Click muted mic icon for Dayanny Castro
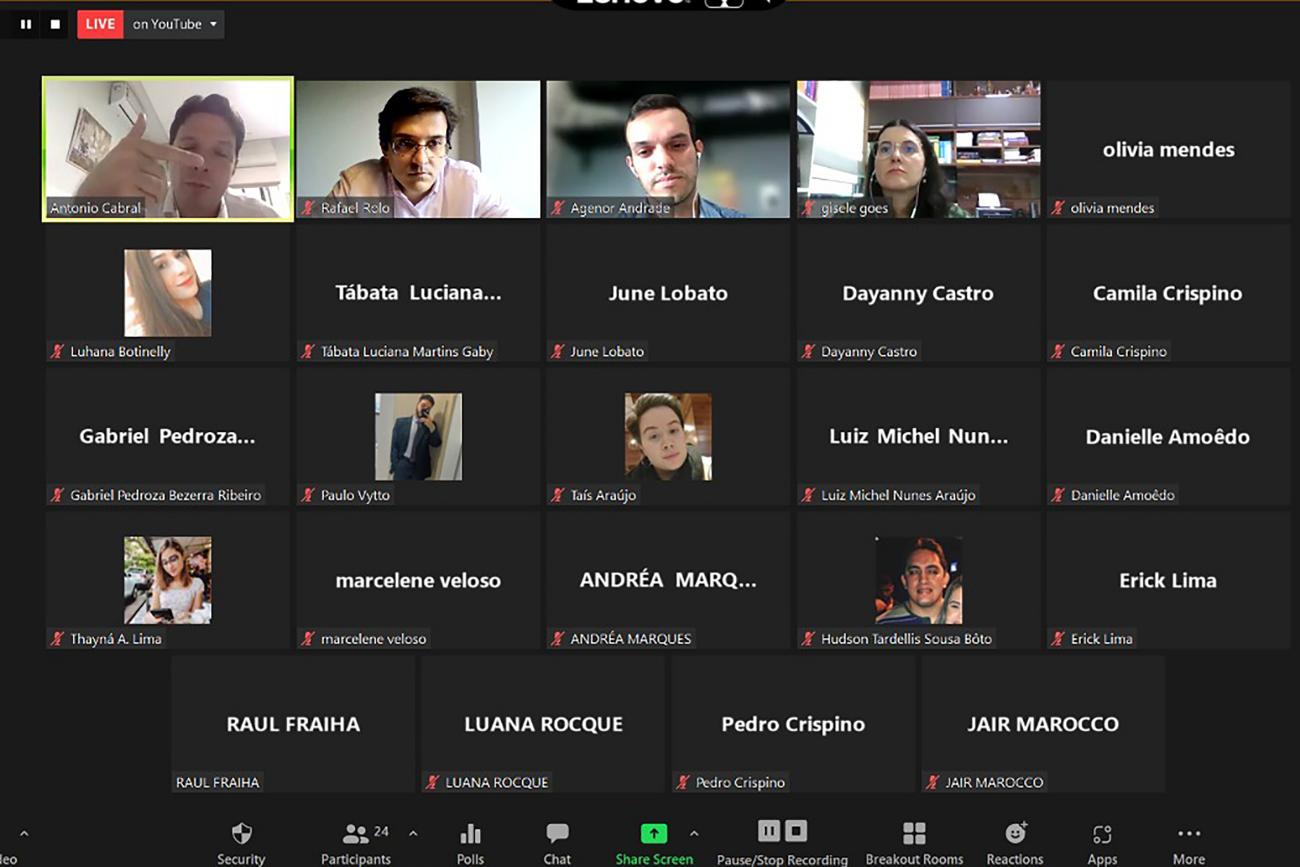The height and width of the screenshot is (867, 1300). [809, 351]
